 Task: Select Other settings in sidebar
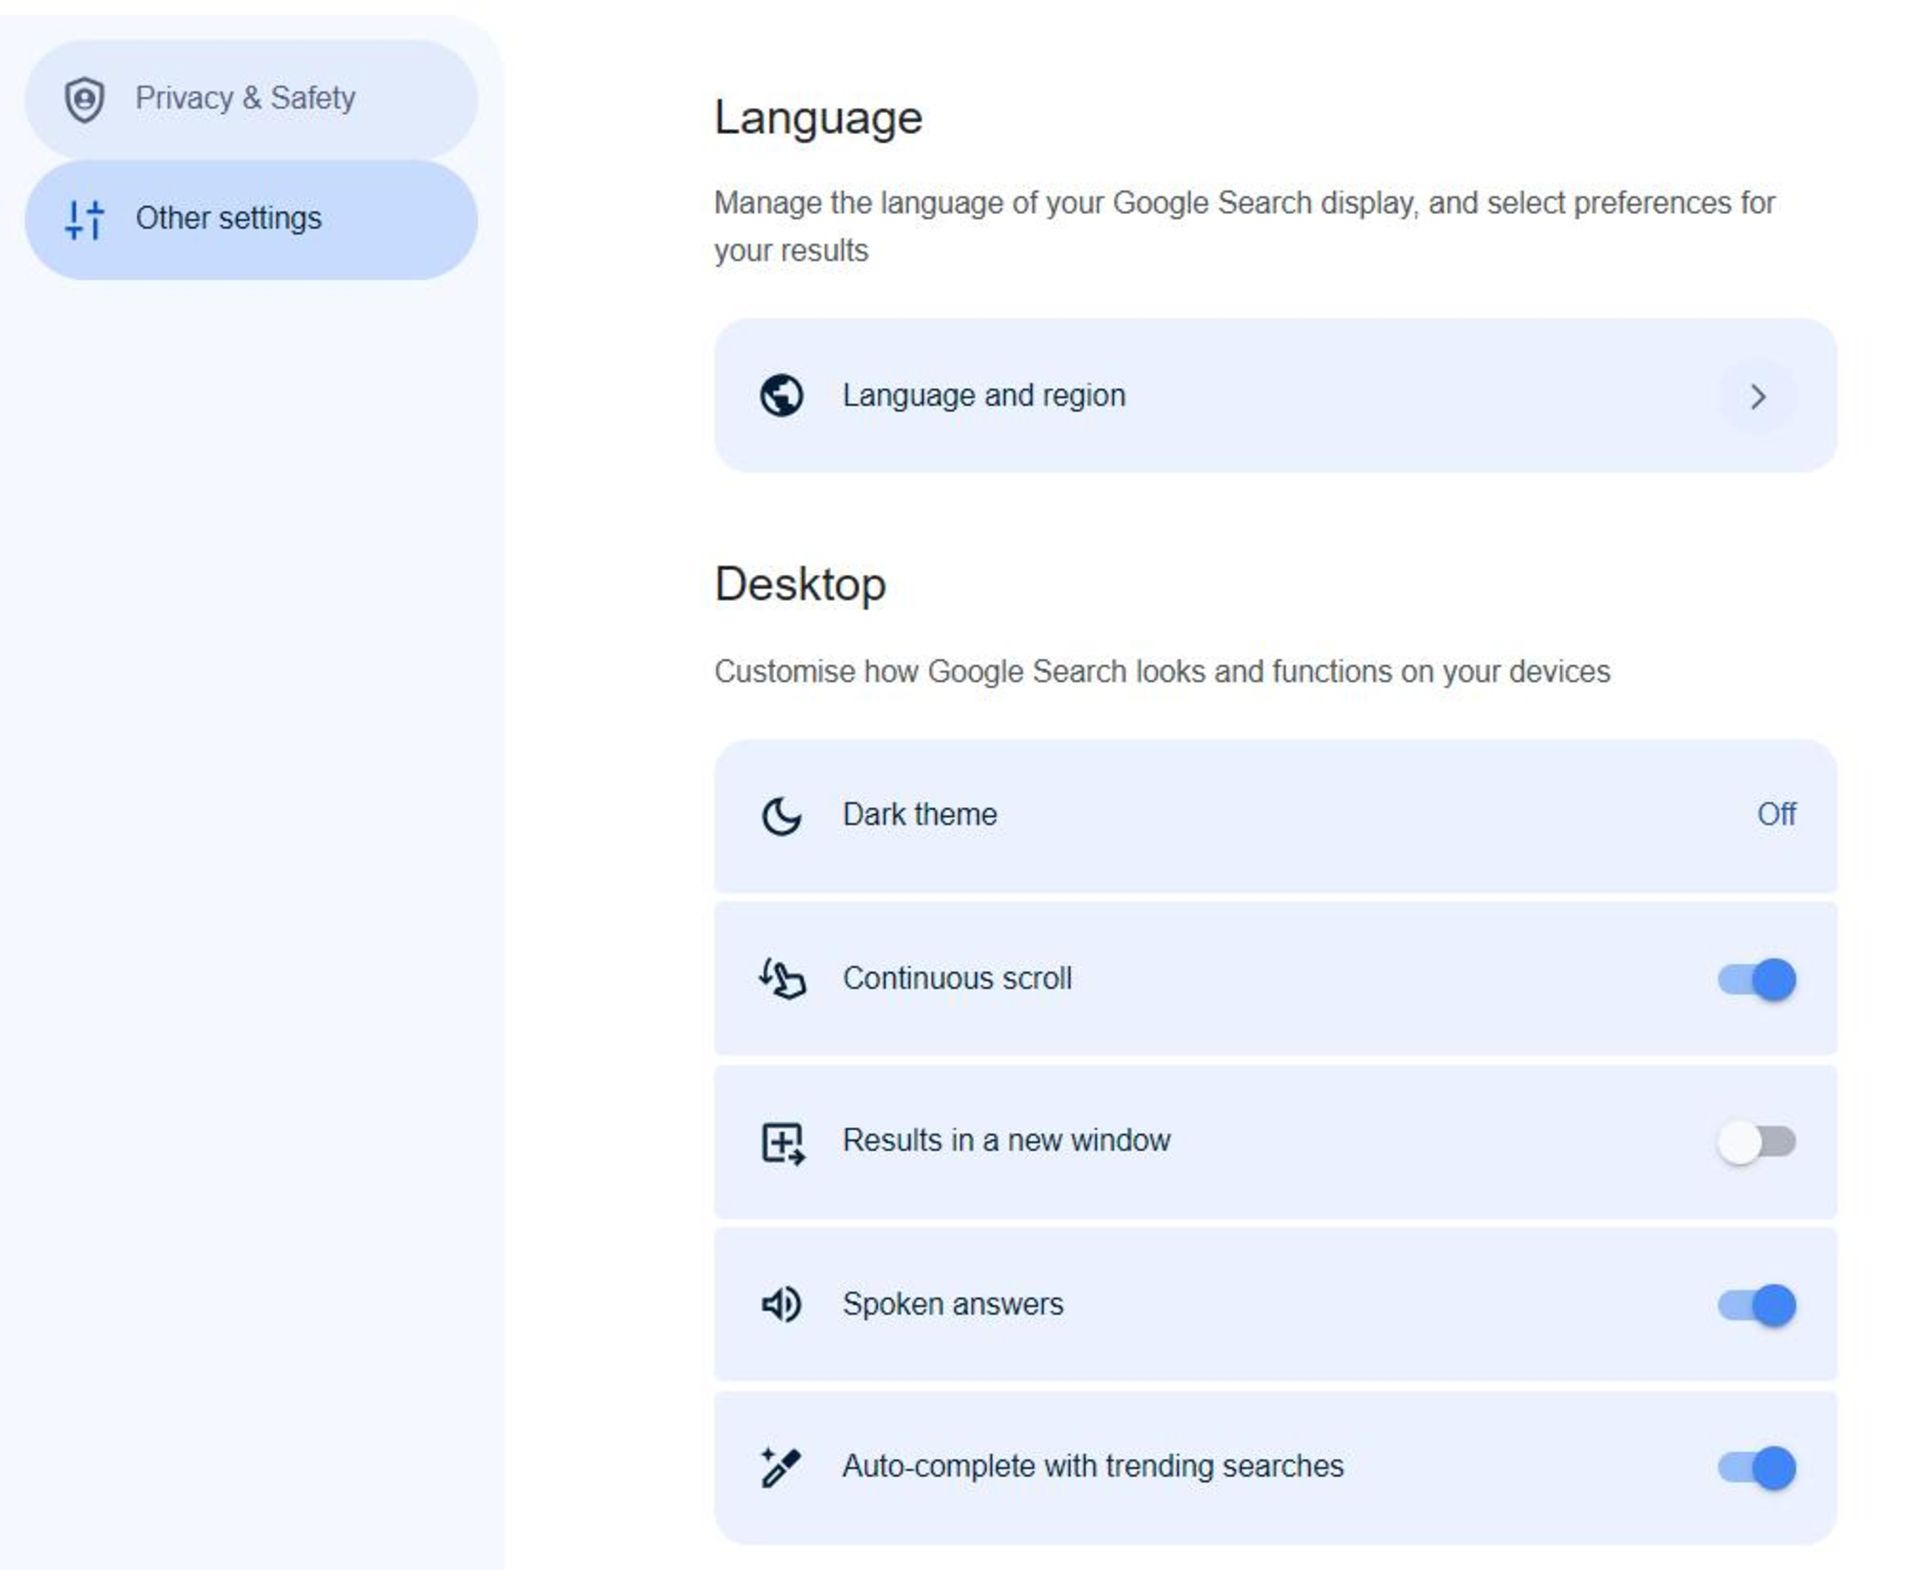229,218
